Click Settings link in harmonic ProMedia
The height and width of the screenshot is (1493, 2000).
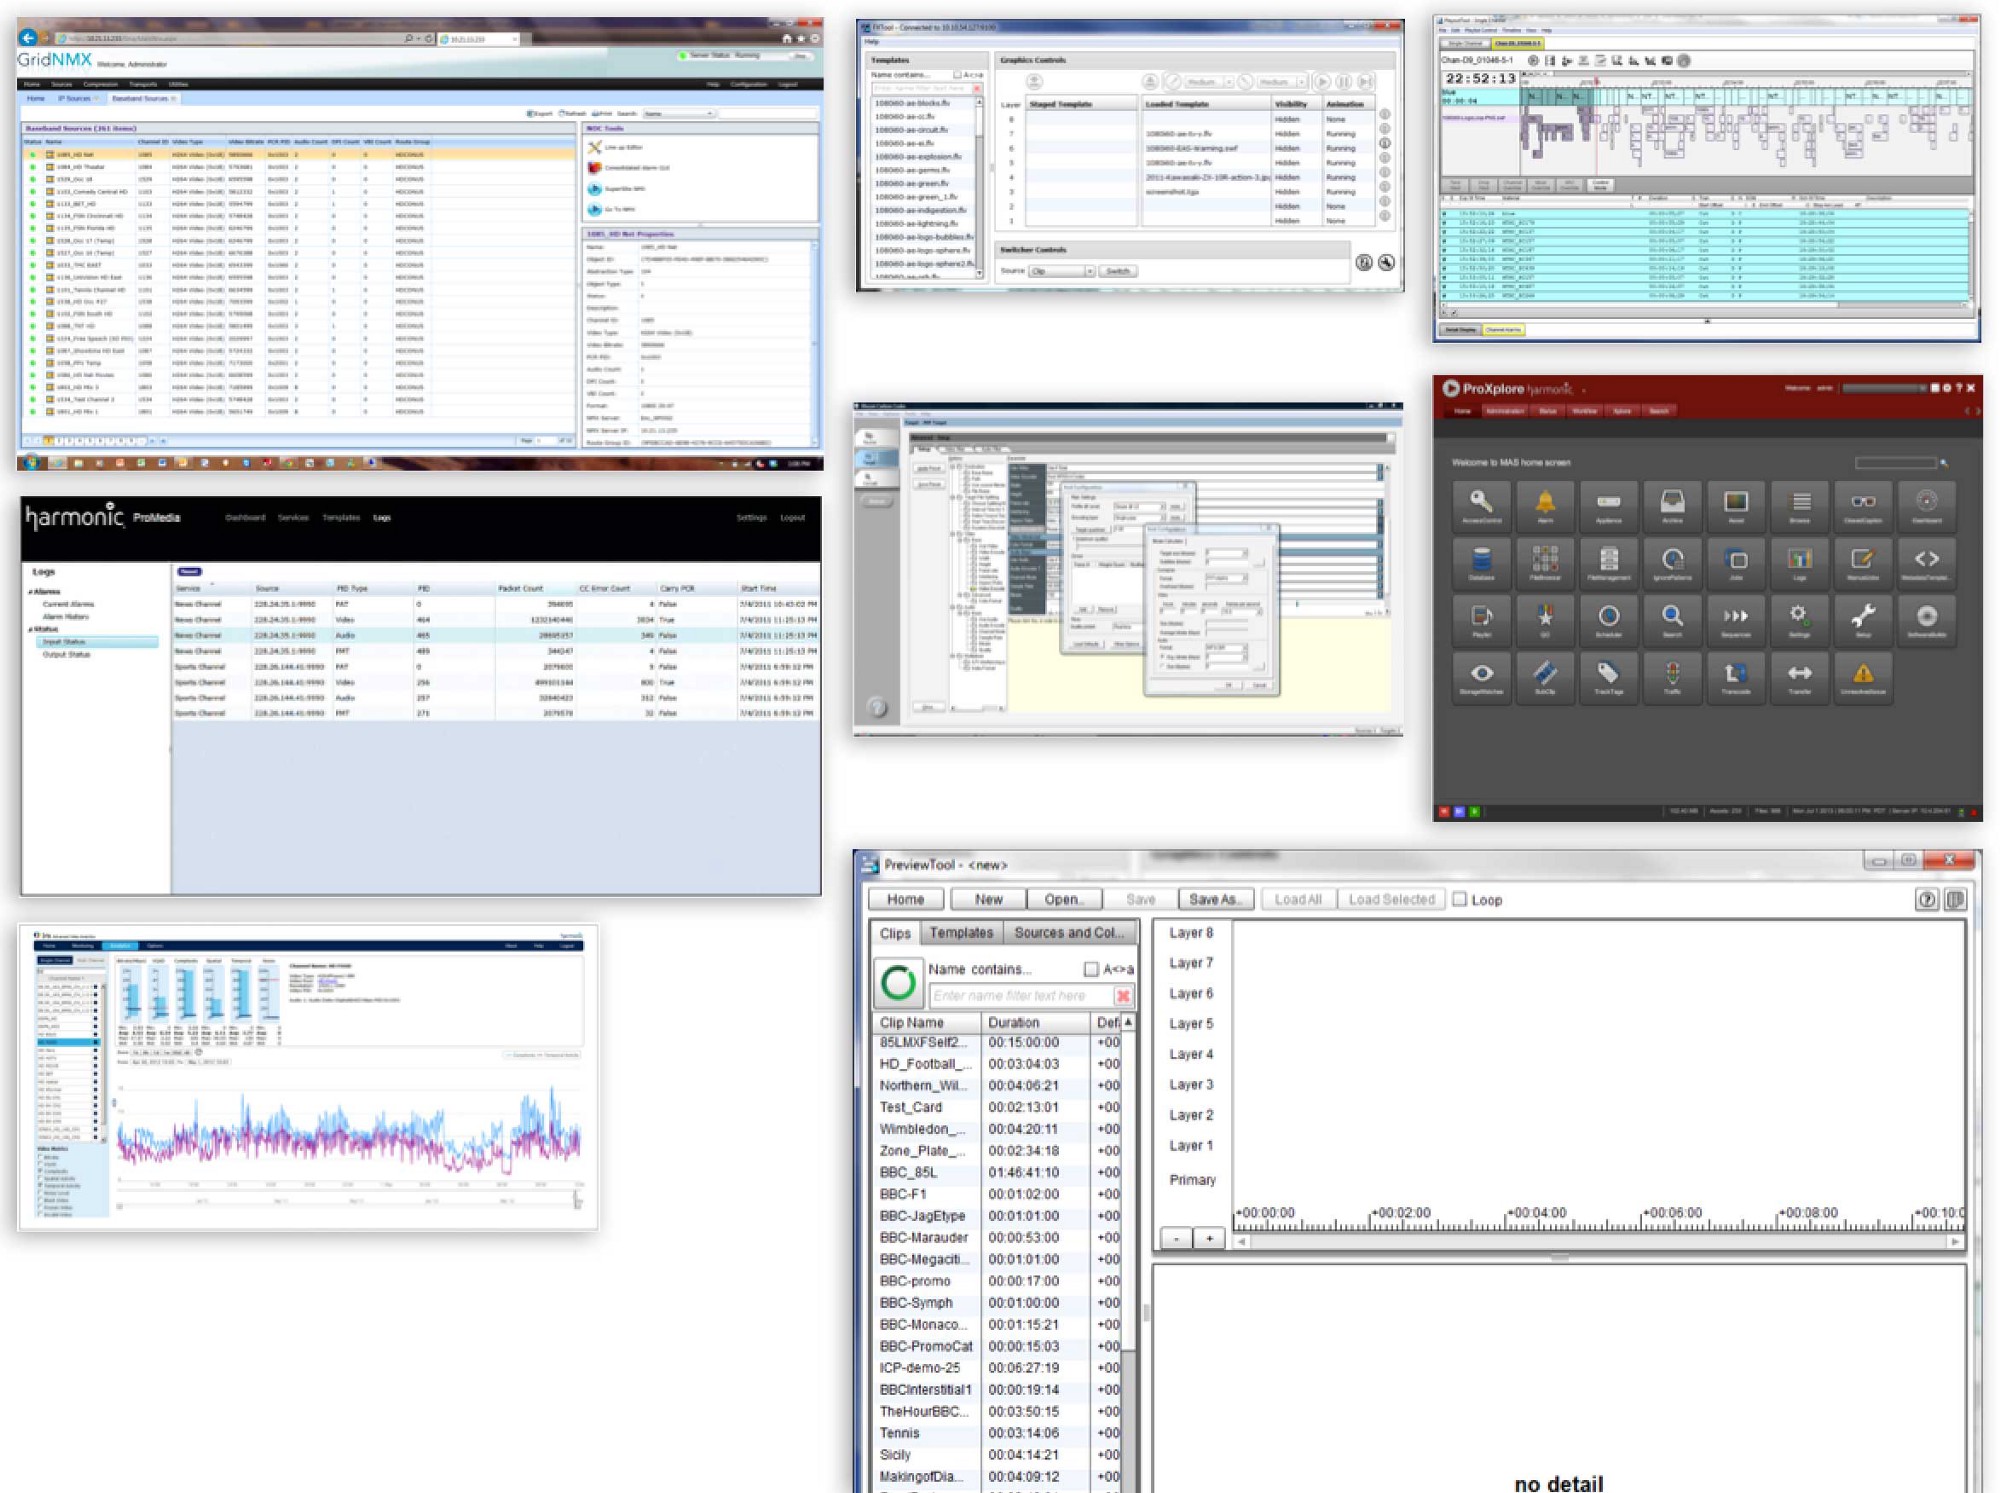point(751,518)
